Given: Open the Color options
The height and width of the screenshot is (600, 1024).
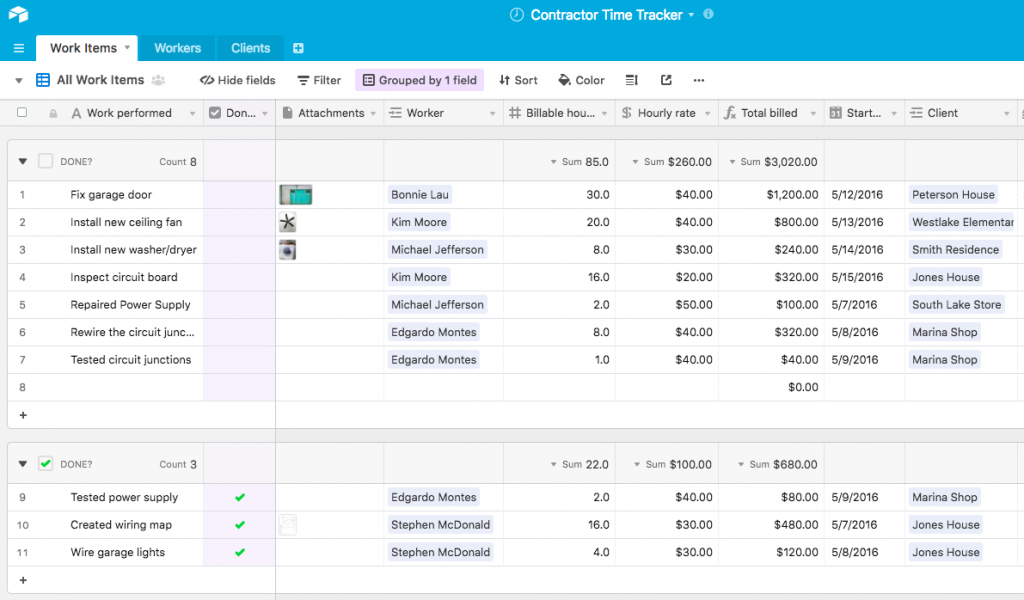Looking at the screenshot, I should 581,80.
